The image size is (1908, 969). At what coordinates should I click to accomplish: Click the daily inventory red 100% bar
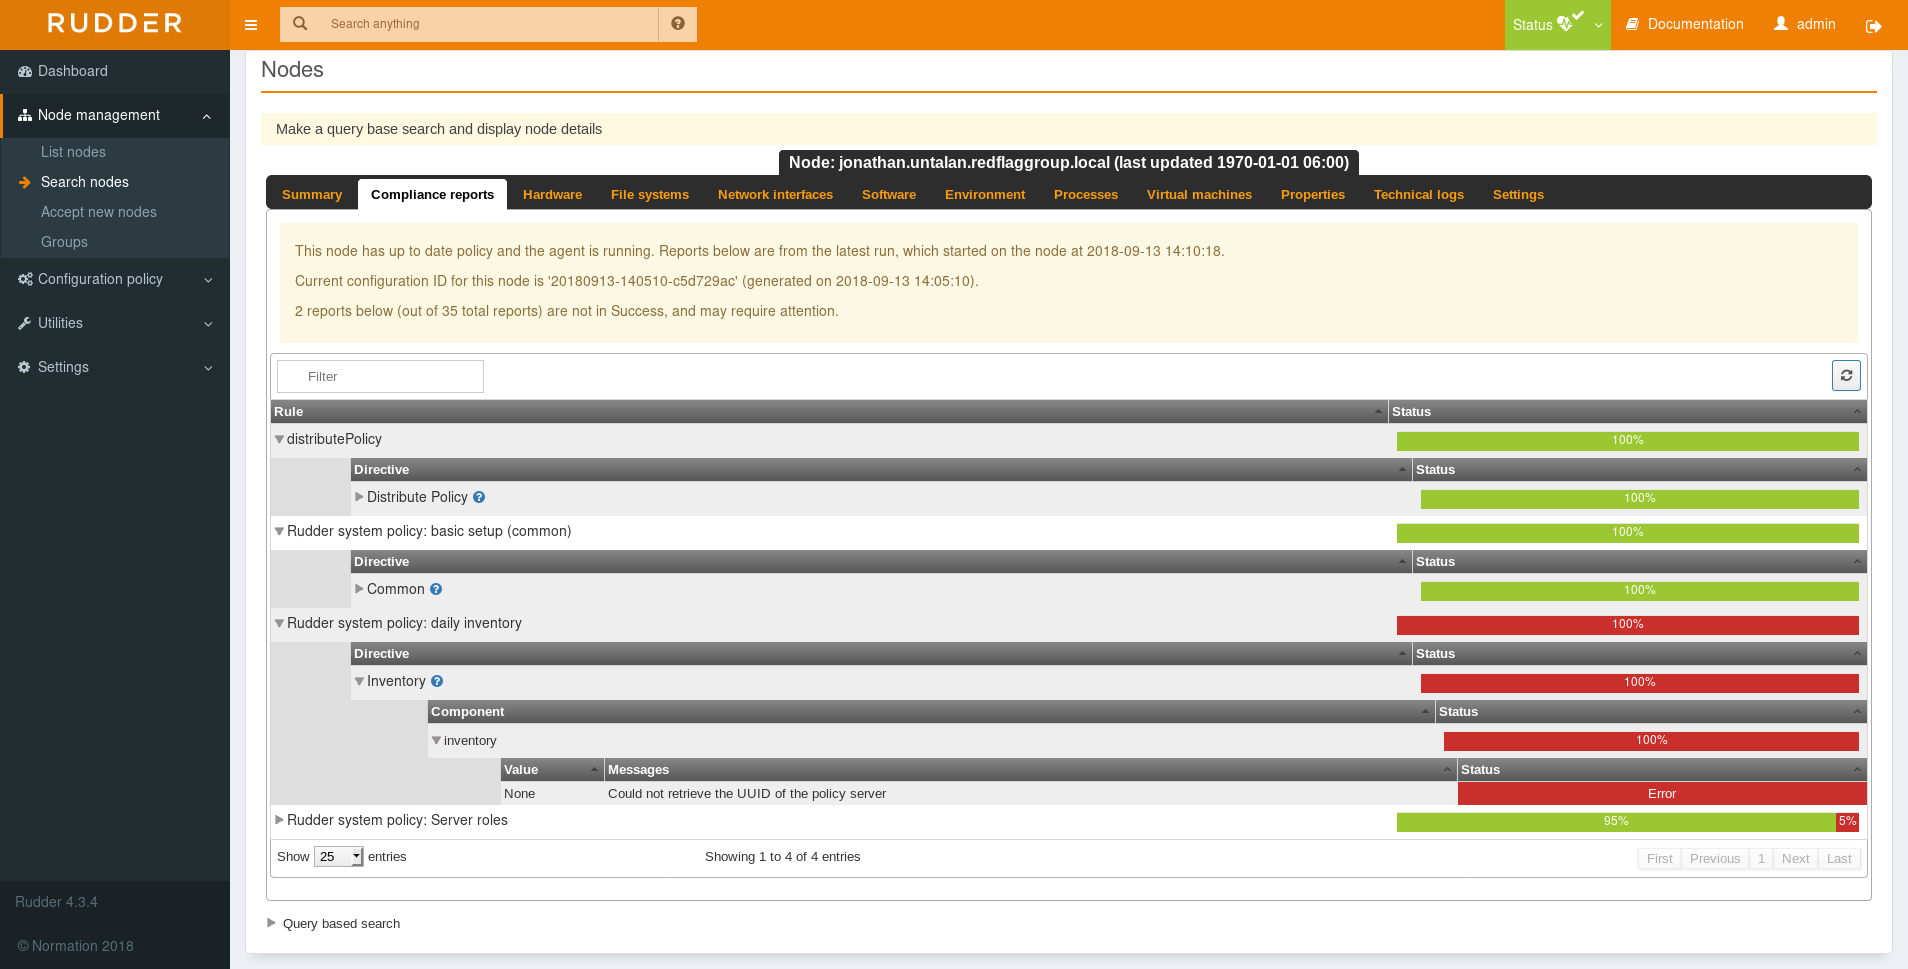coord(1627,625)
